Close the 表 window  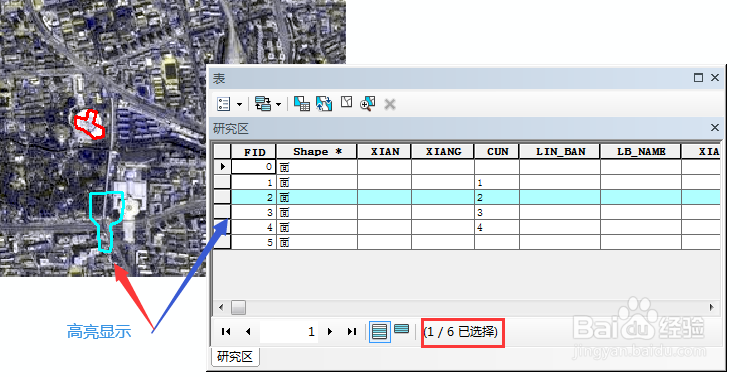(x=715, y=77)
